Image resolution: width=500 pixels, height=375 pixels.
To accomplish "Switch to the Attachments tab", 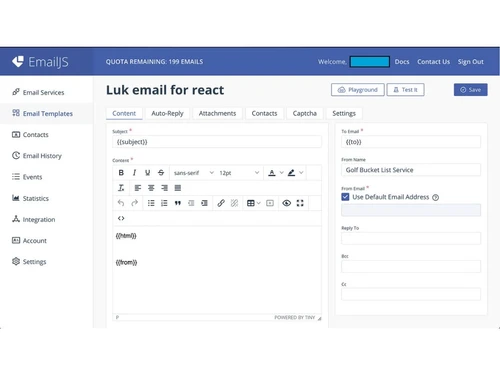I will coord(217,113).
